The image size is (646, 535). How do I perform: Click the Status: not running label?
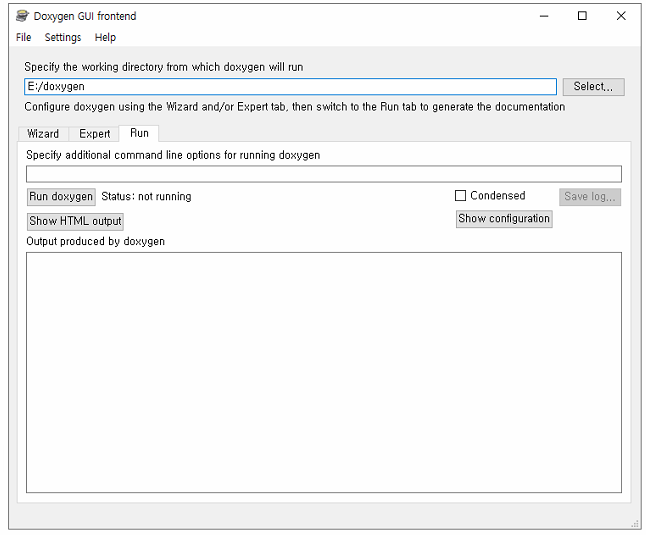146,196
